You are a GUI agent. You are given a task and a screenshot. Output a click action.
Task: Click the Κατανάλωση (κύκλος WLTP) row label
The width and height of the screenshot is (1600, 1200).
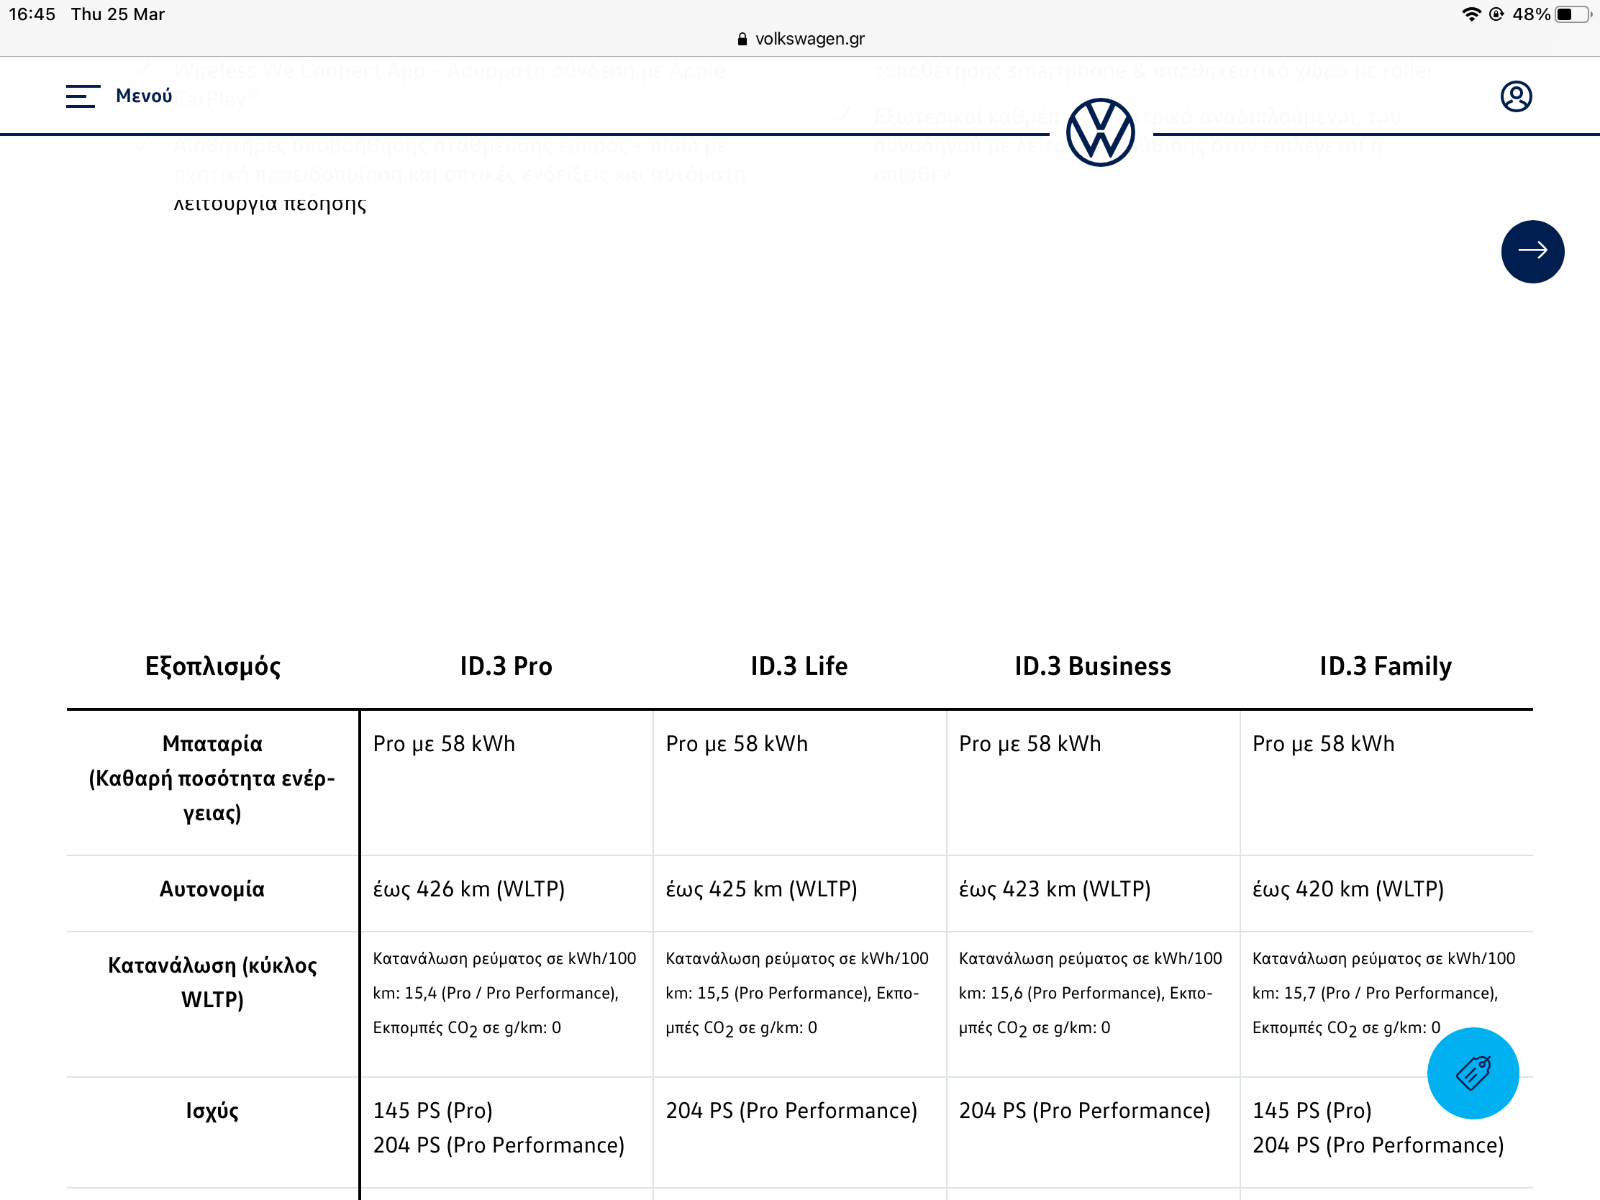pyautogui.click(x=212, y=982)
